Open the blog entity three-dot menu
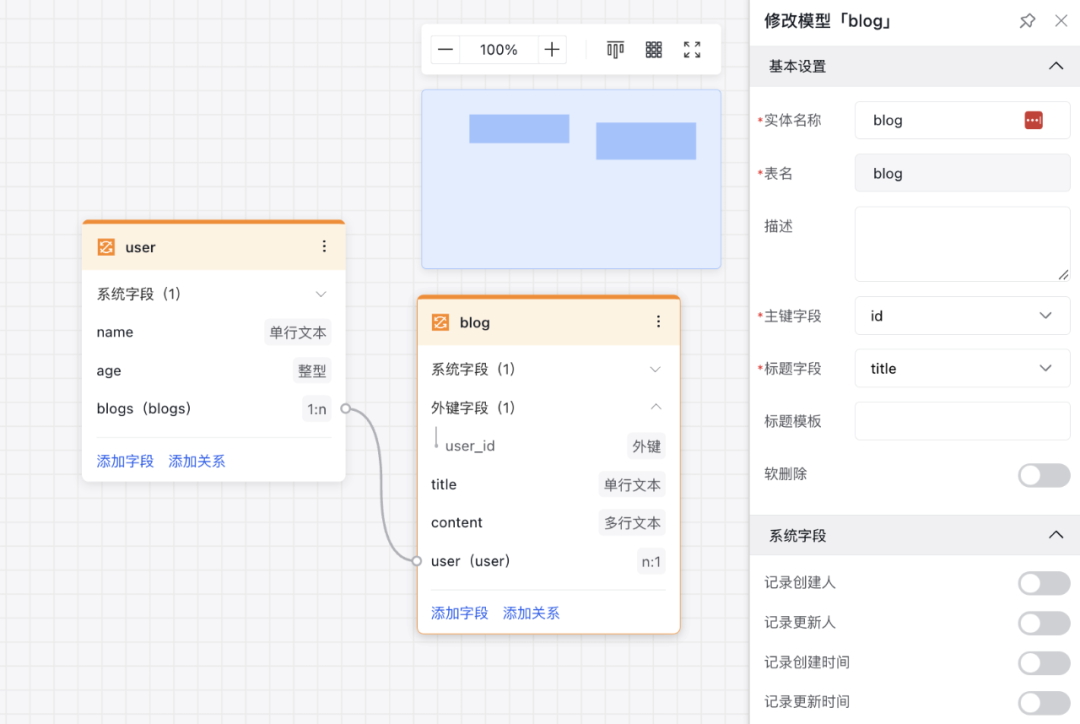 pos(658,322)
